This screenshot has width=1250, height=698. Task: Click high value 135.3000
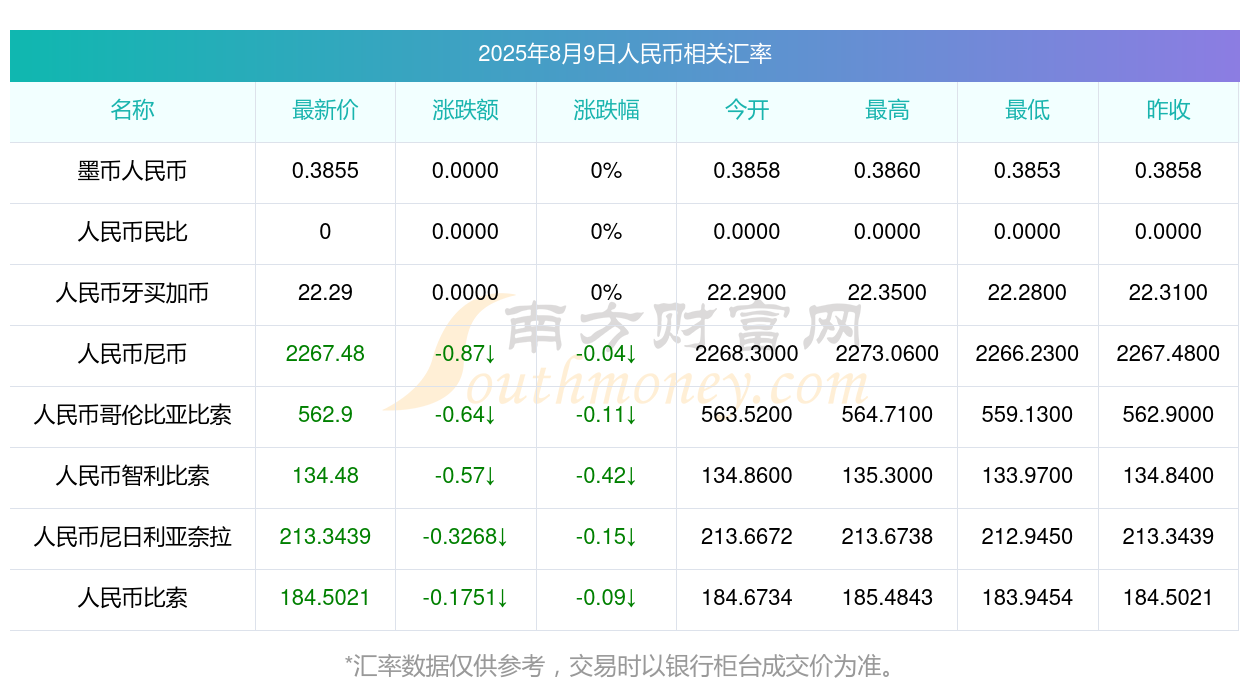coord(887,476)
